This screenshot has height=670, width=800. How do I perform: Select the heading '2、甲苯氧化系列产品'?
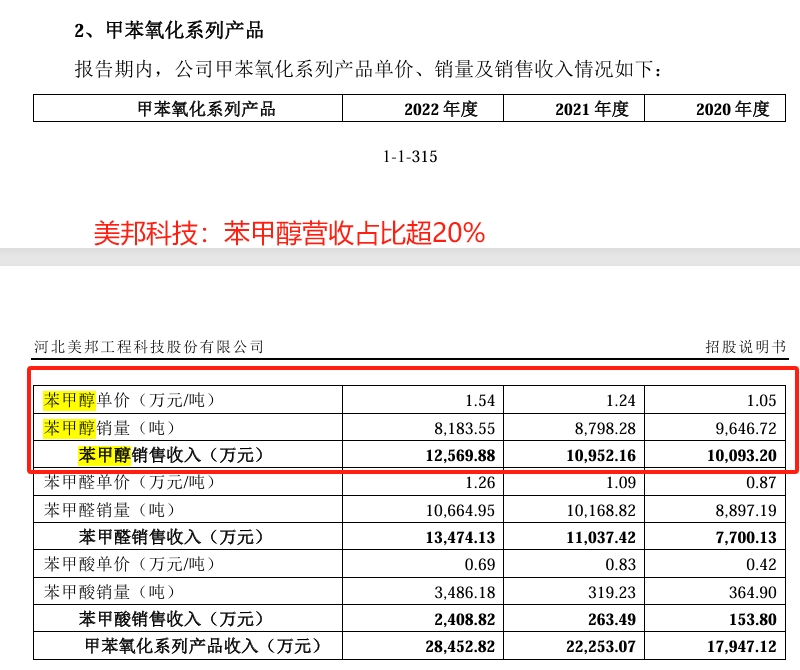tap(169, 31)
